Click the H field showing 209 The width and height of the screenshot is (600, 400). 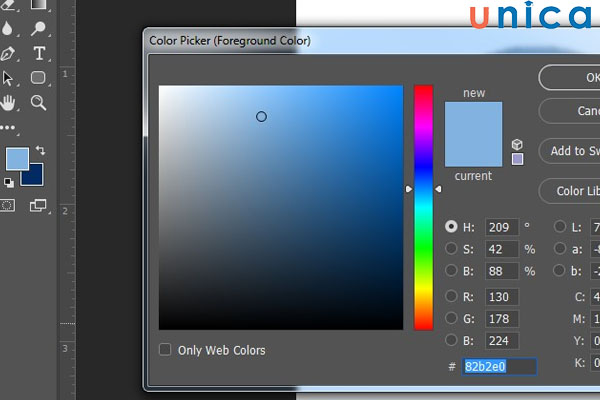(x=502, y=227)
